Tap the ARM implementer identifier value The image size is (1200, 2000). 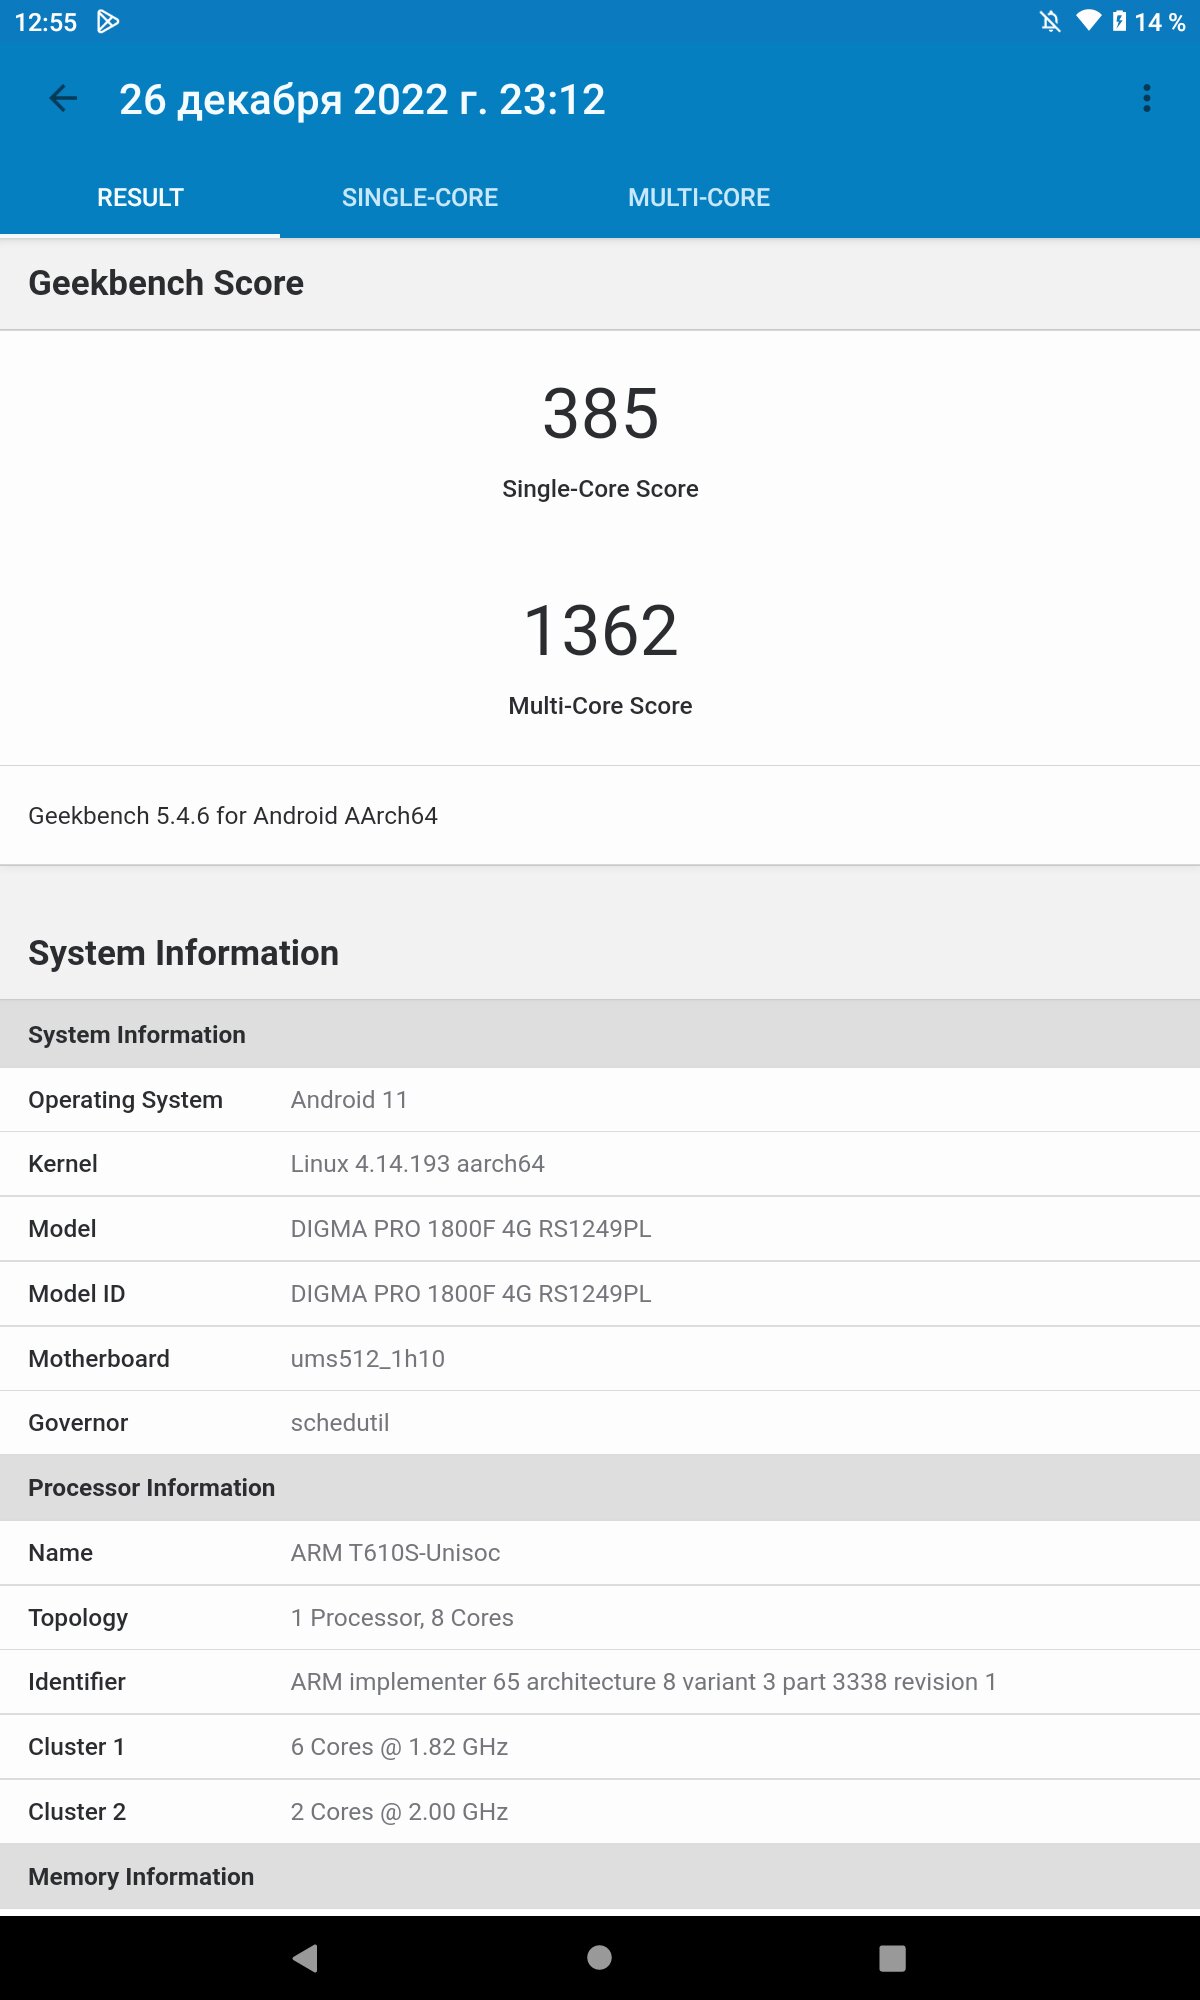pyautogui.click(x=644, y=1682)
